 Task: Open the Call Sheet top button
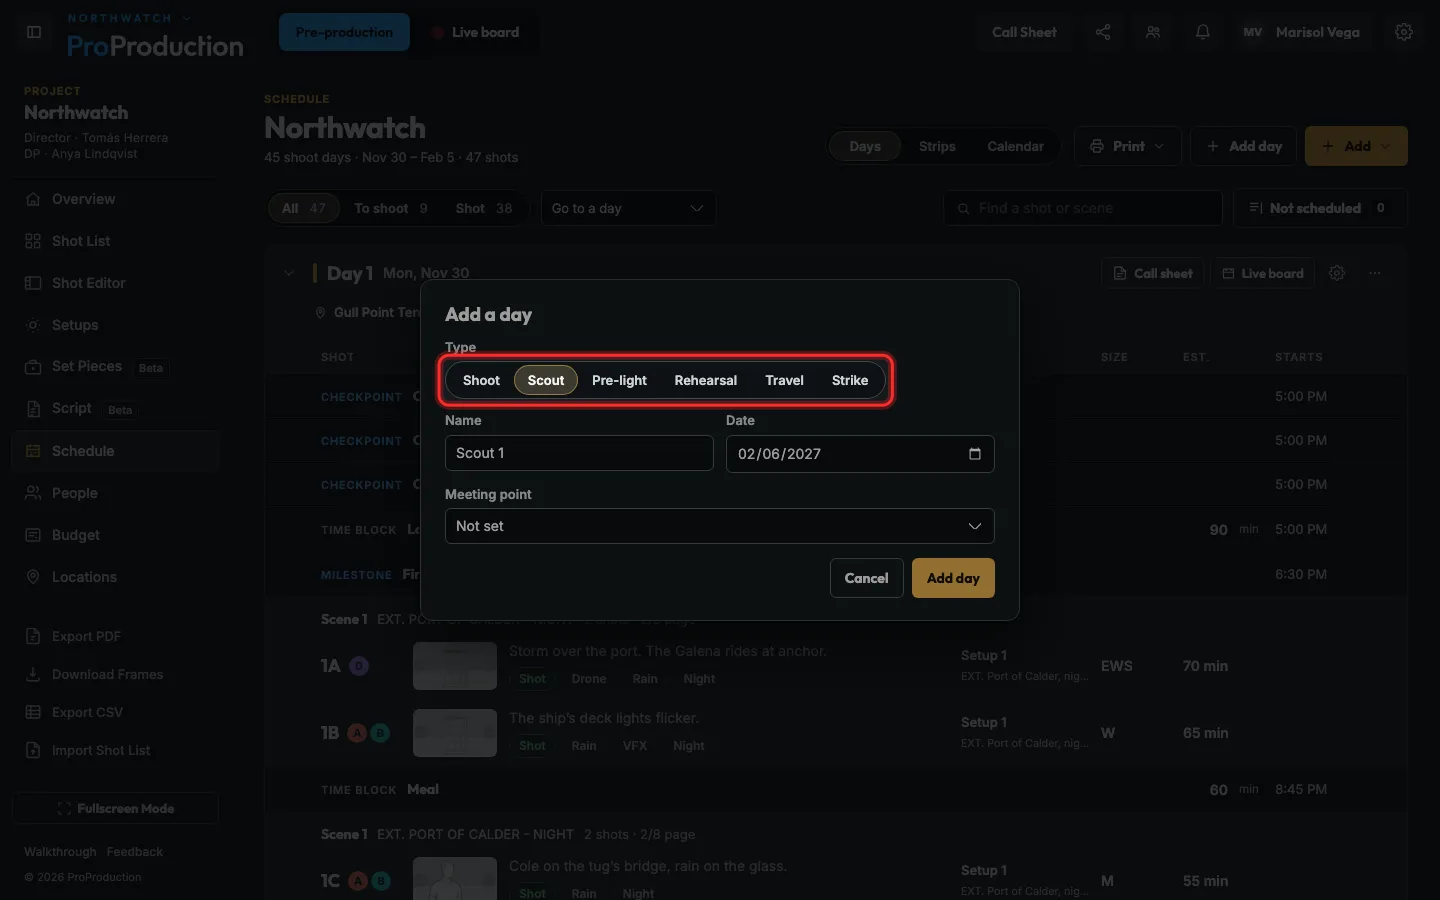coord(1024,32)
